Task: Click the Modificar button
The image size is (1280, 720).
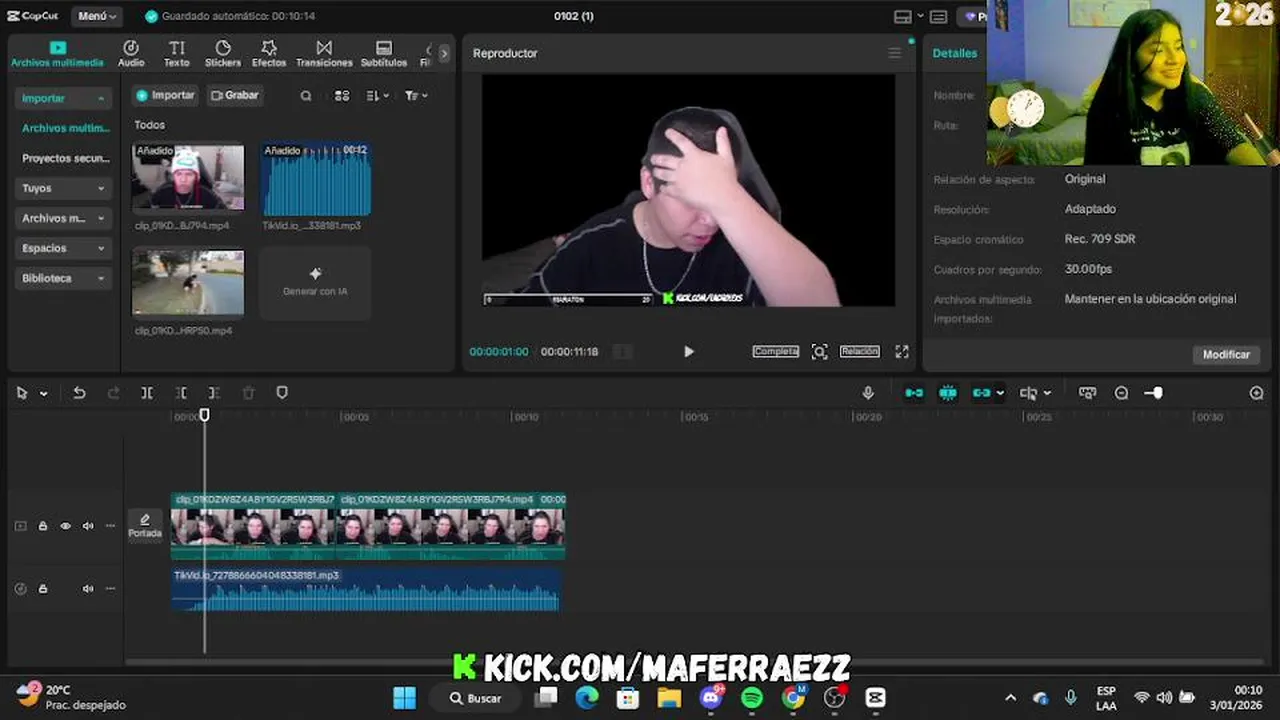Action: coord(1226,355)
